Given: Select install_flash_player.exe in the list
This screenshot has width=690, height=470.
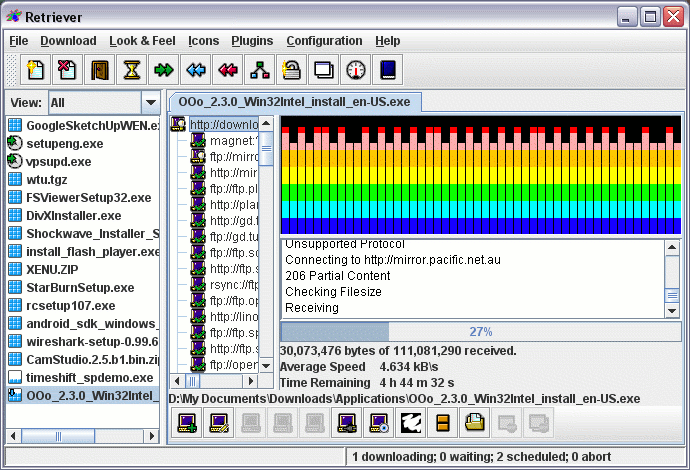Looking at the screenshot, I should tap(84, 252).
